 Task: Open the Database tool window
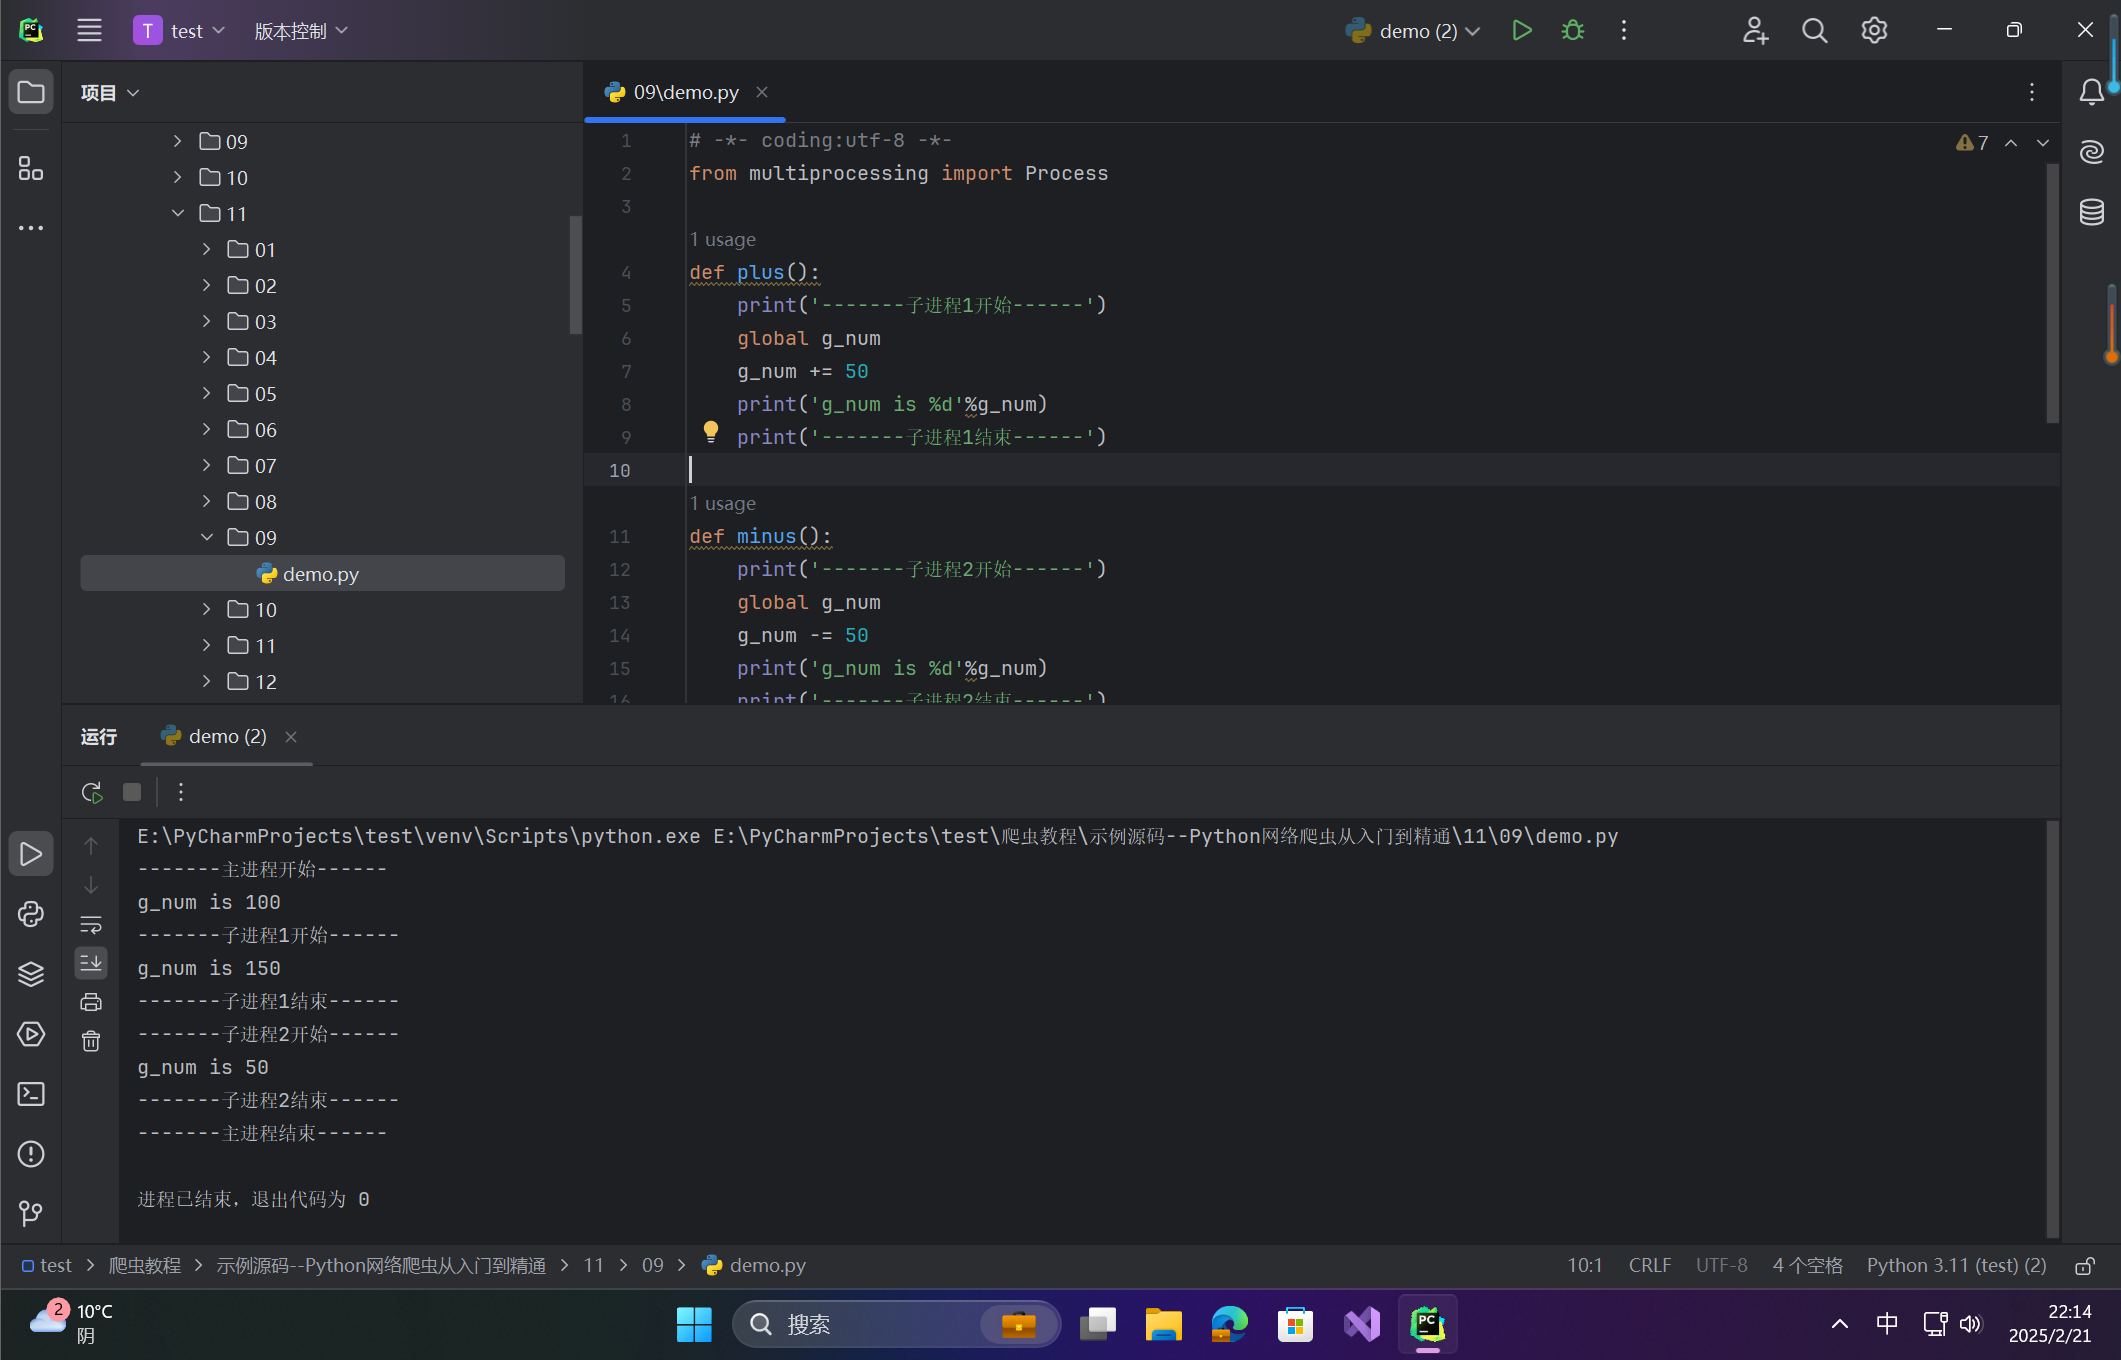2091,212
